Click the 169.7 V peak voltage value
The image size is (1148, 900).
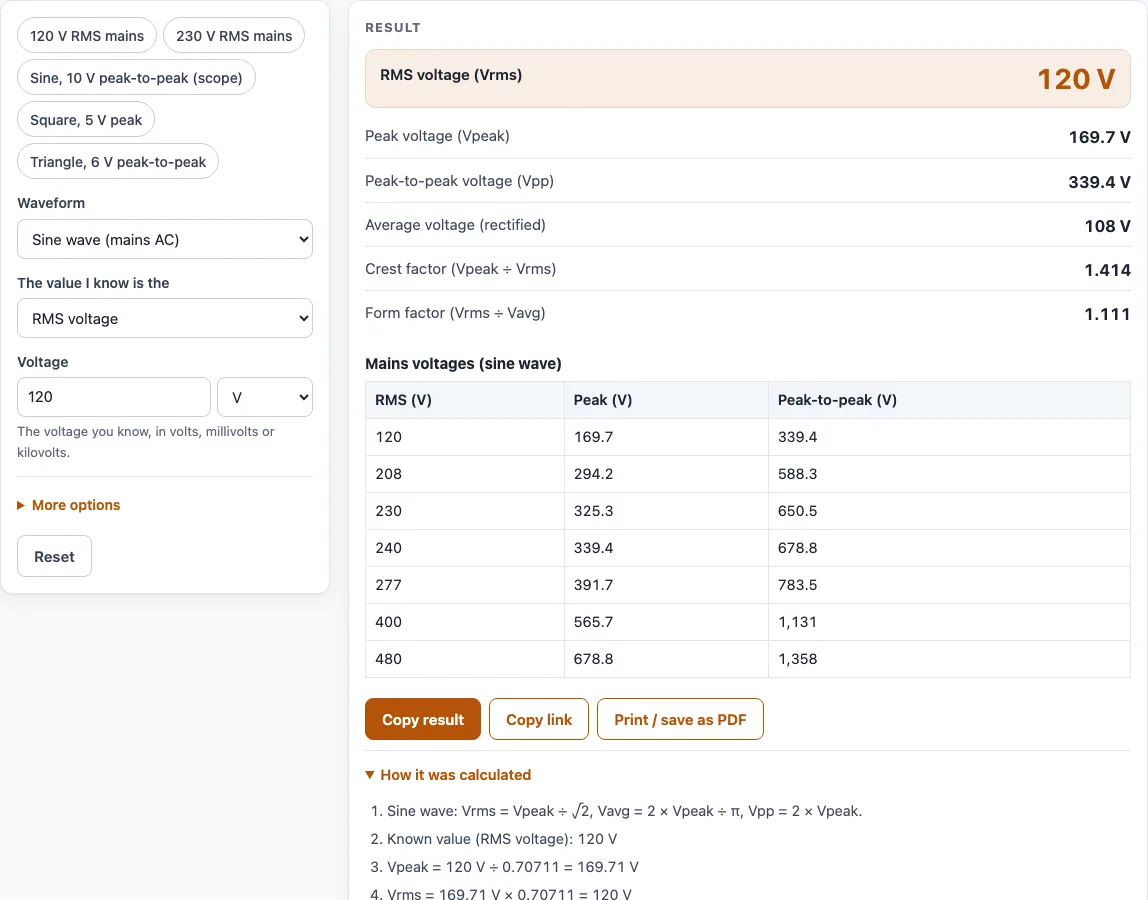pos(1100,137)
